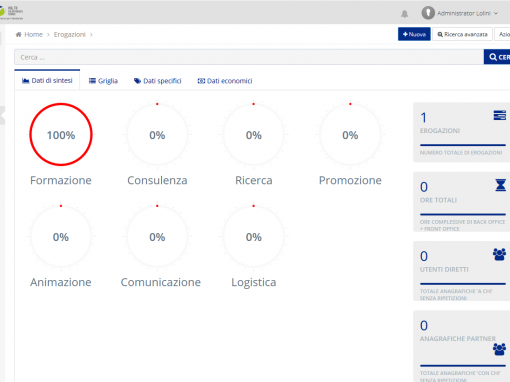Open the Administrator Lolini user dropdown

click(467, 13)
